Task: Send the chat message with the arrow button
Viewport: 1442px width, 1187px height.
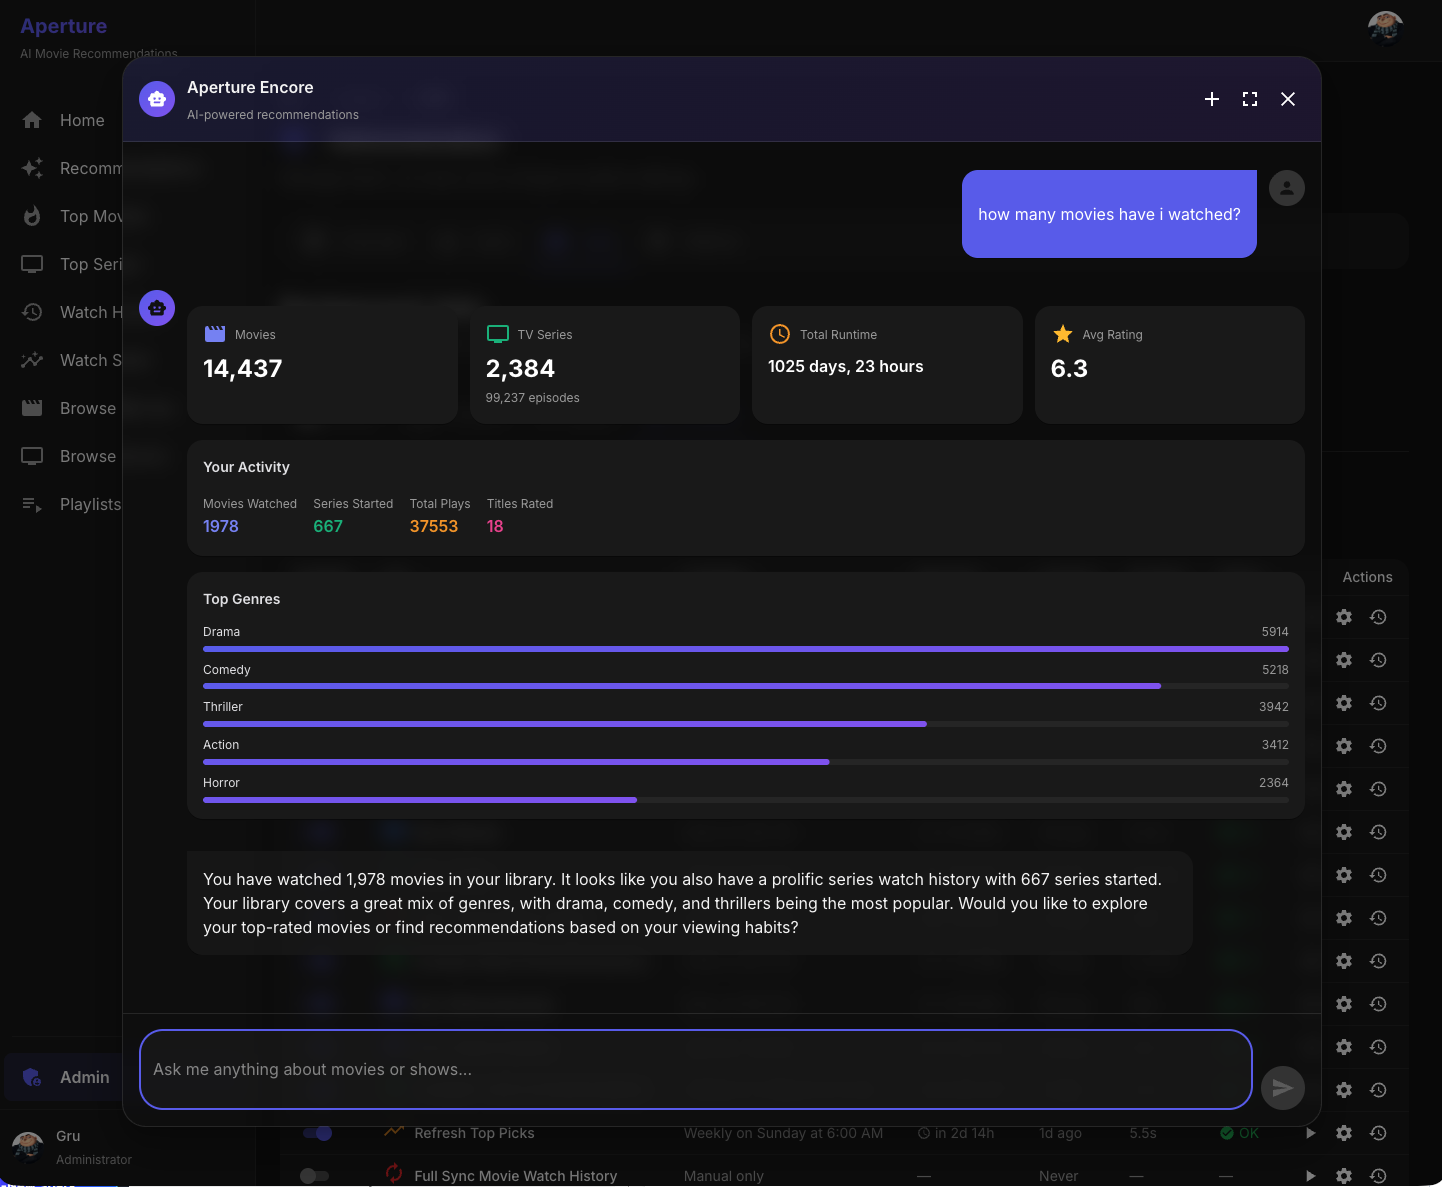Action: coord(1283,1088)
